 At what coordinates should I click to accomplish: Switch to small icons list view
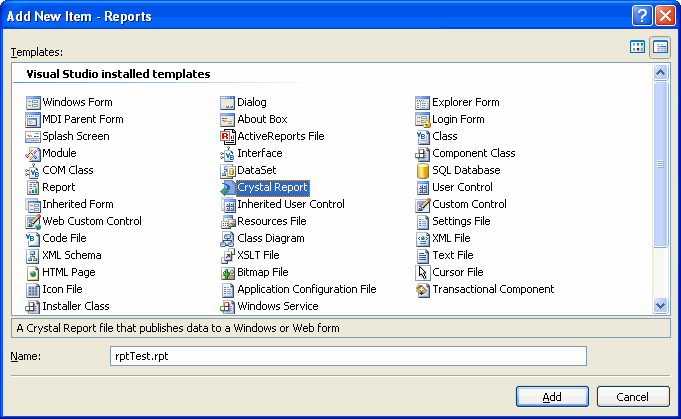click(x=660, y=47)
